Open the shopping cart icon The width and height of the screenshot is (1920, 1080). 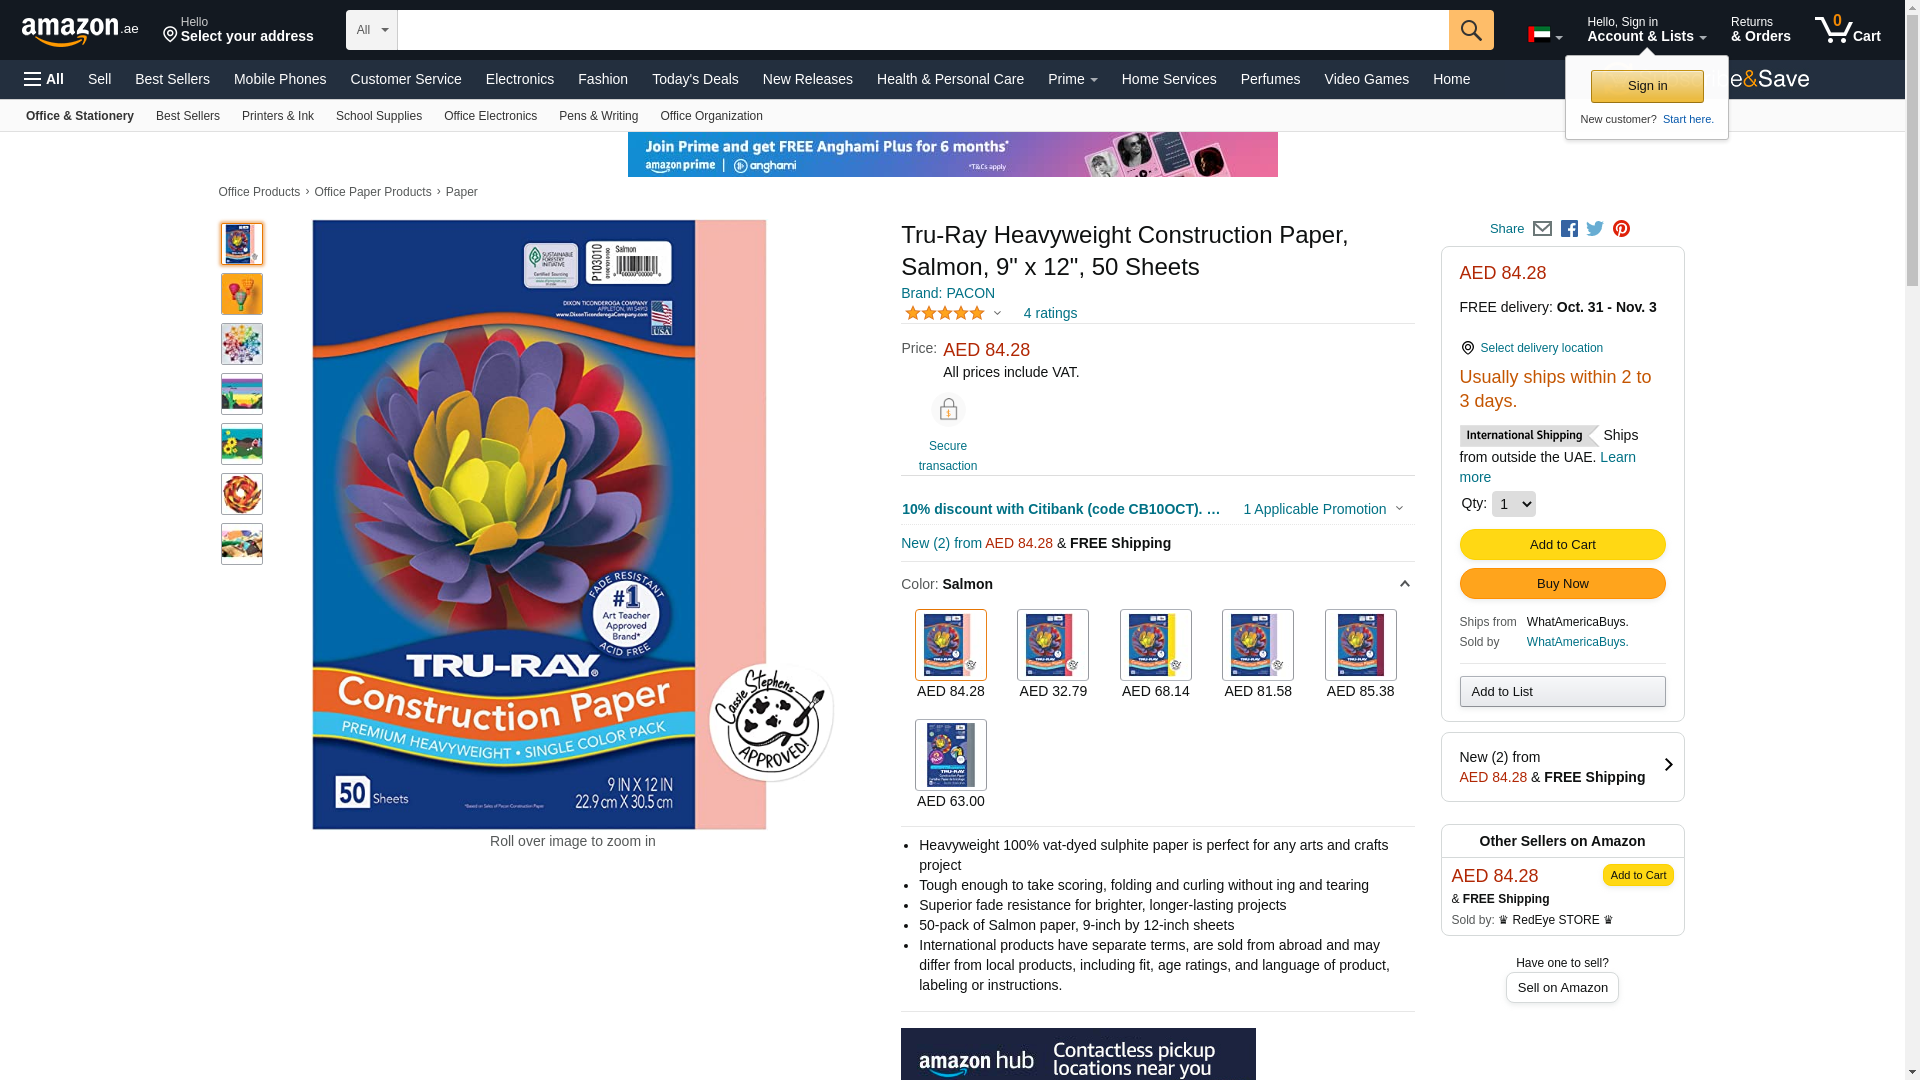[x=1848, y=29]
